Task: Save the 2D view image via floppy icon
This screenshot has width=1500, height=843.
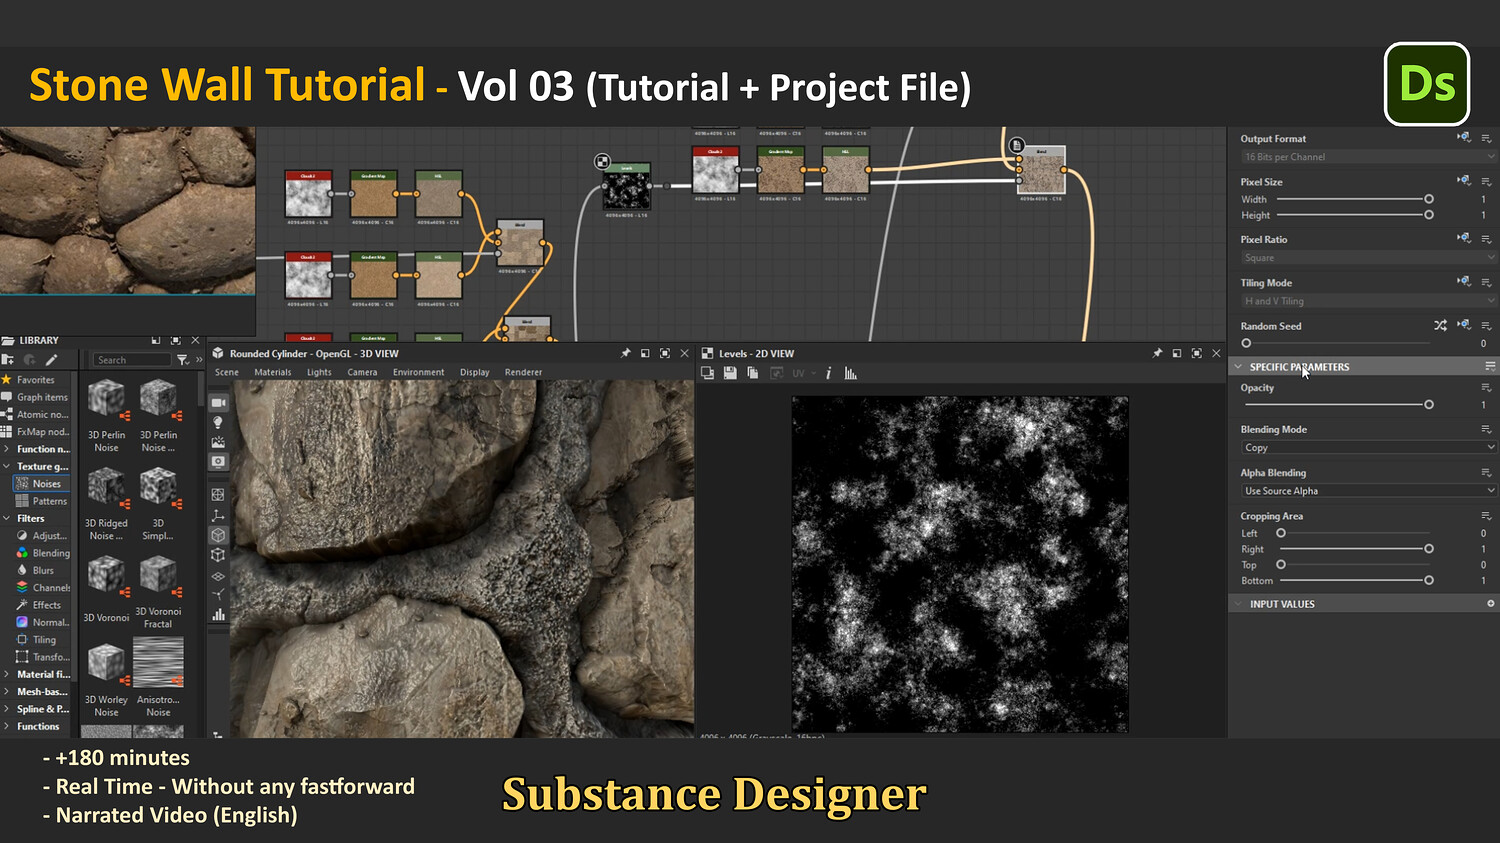Action: (x=730, y=373)
